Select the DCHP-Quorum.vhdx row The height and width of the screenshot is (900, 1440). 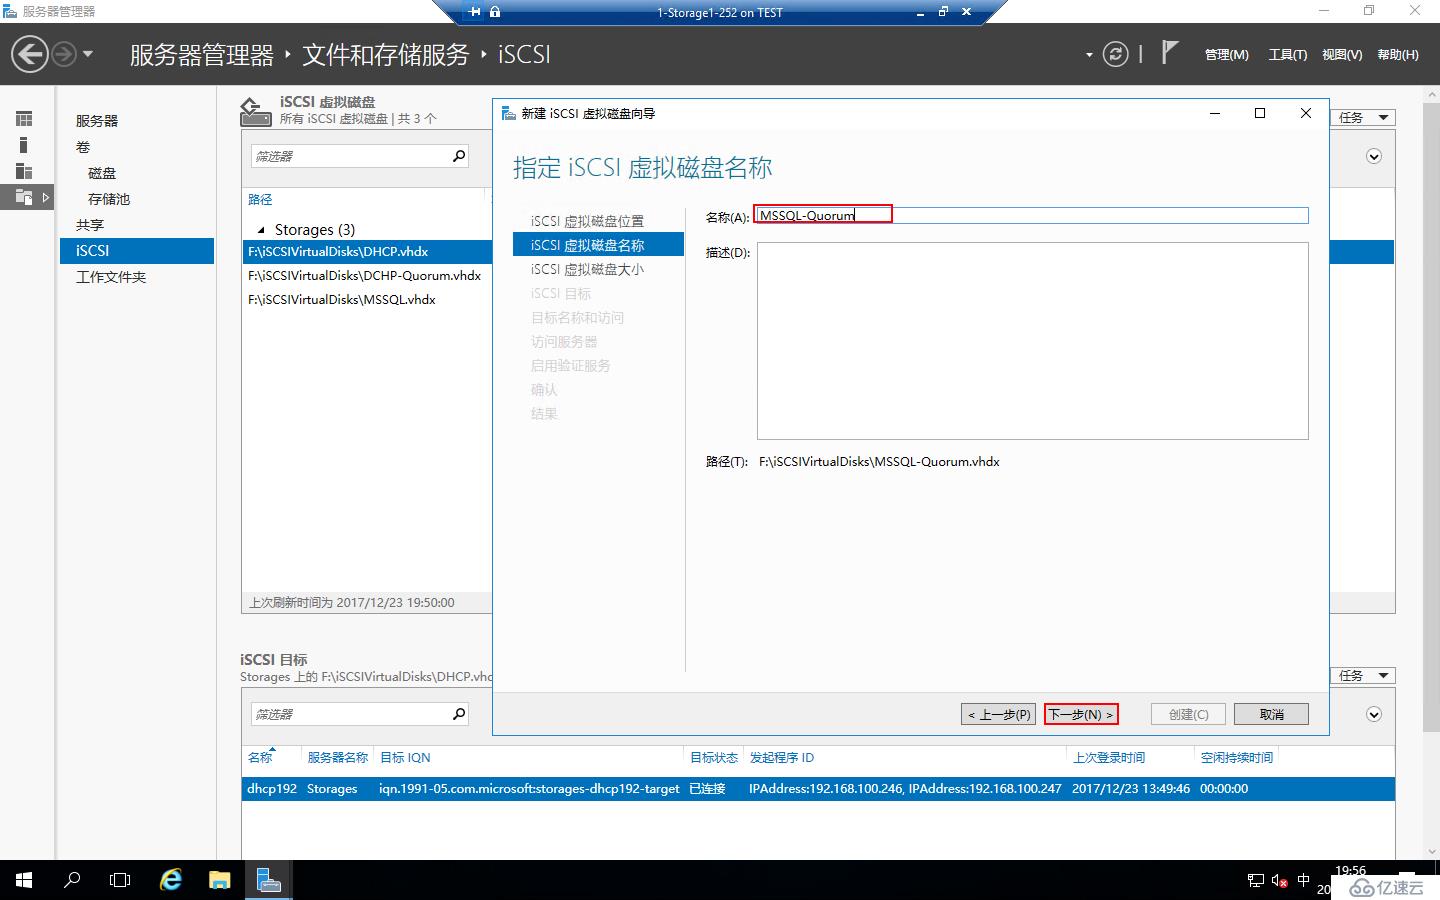(x=367, y=276)
